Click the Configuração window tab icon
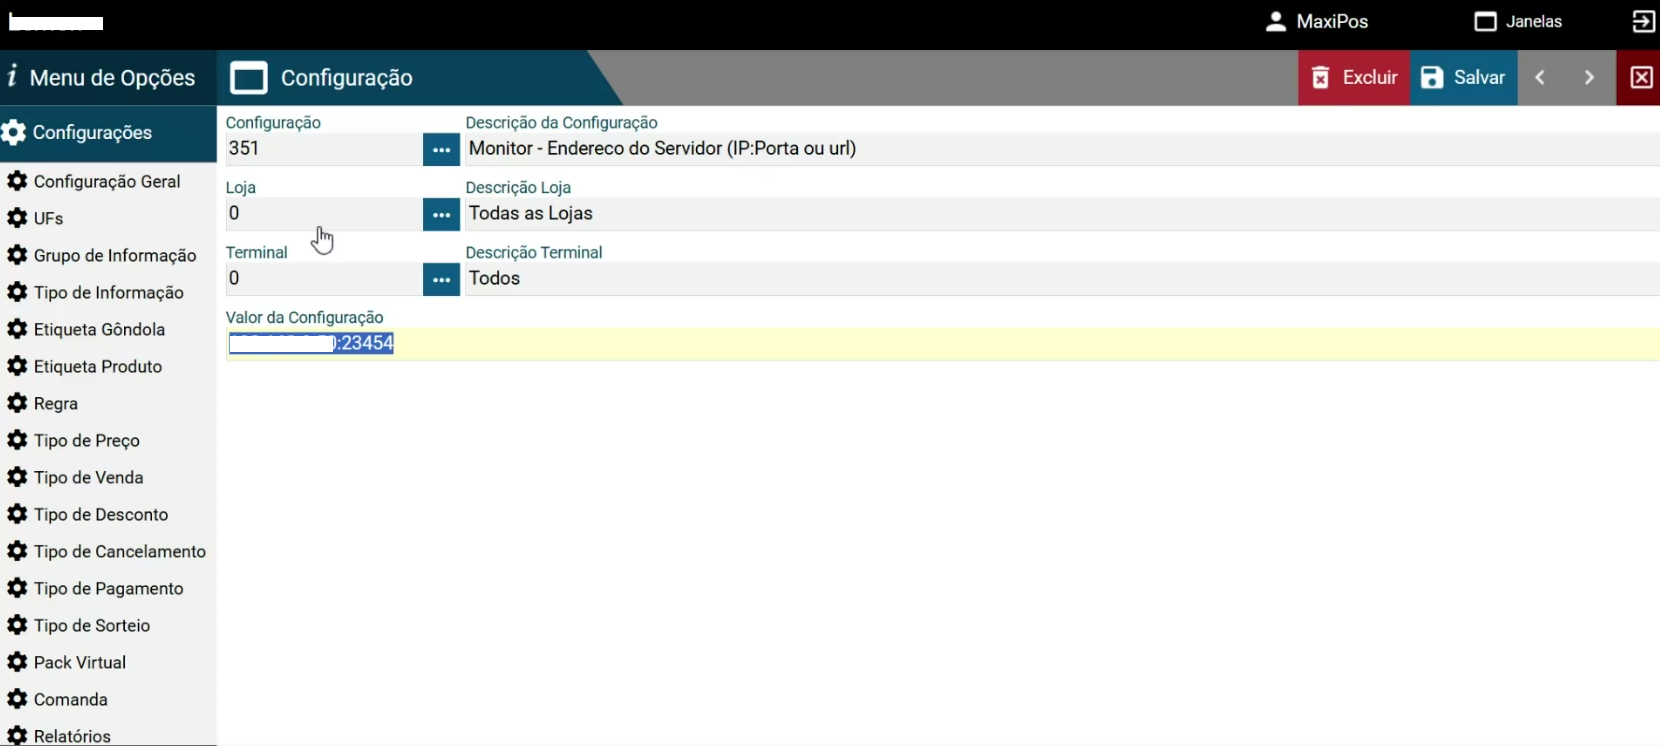Screen dimensions: 1660x746 pyautogui.click(x=249, y=77)
